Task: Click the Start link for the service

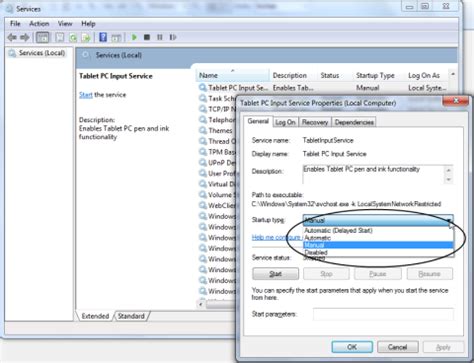Action: (85, 95)
